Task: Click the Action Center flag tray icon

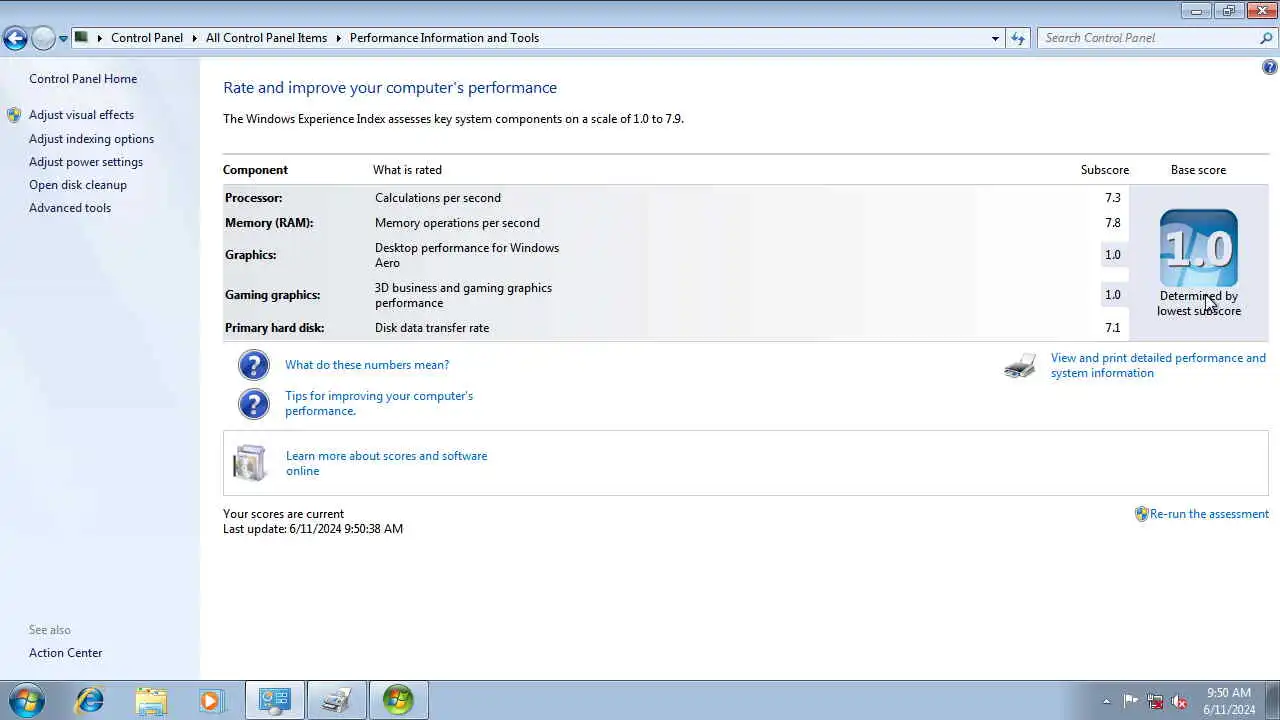Action: 1131,701
